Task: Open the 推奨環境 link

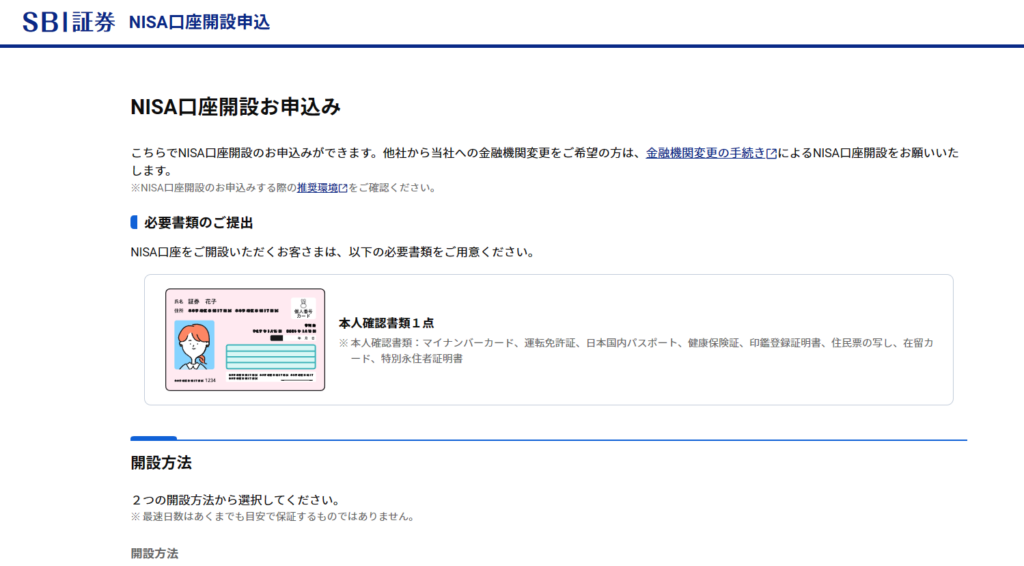Action: click(317, 187)
